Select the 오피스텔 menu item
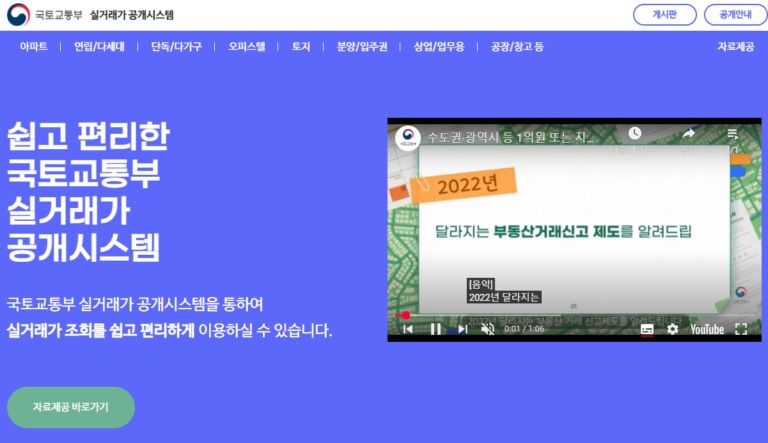Image resolution: width=768 pixels, height=443 pixels. click(247, 47)
